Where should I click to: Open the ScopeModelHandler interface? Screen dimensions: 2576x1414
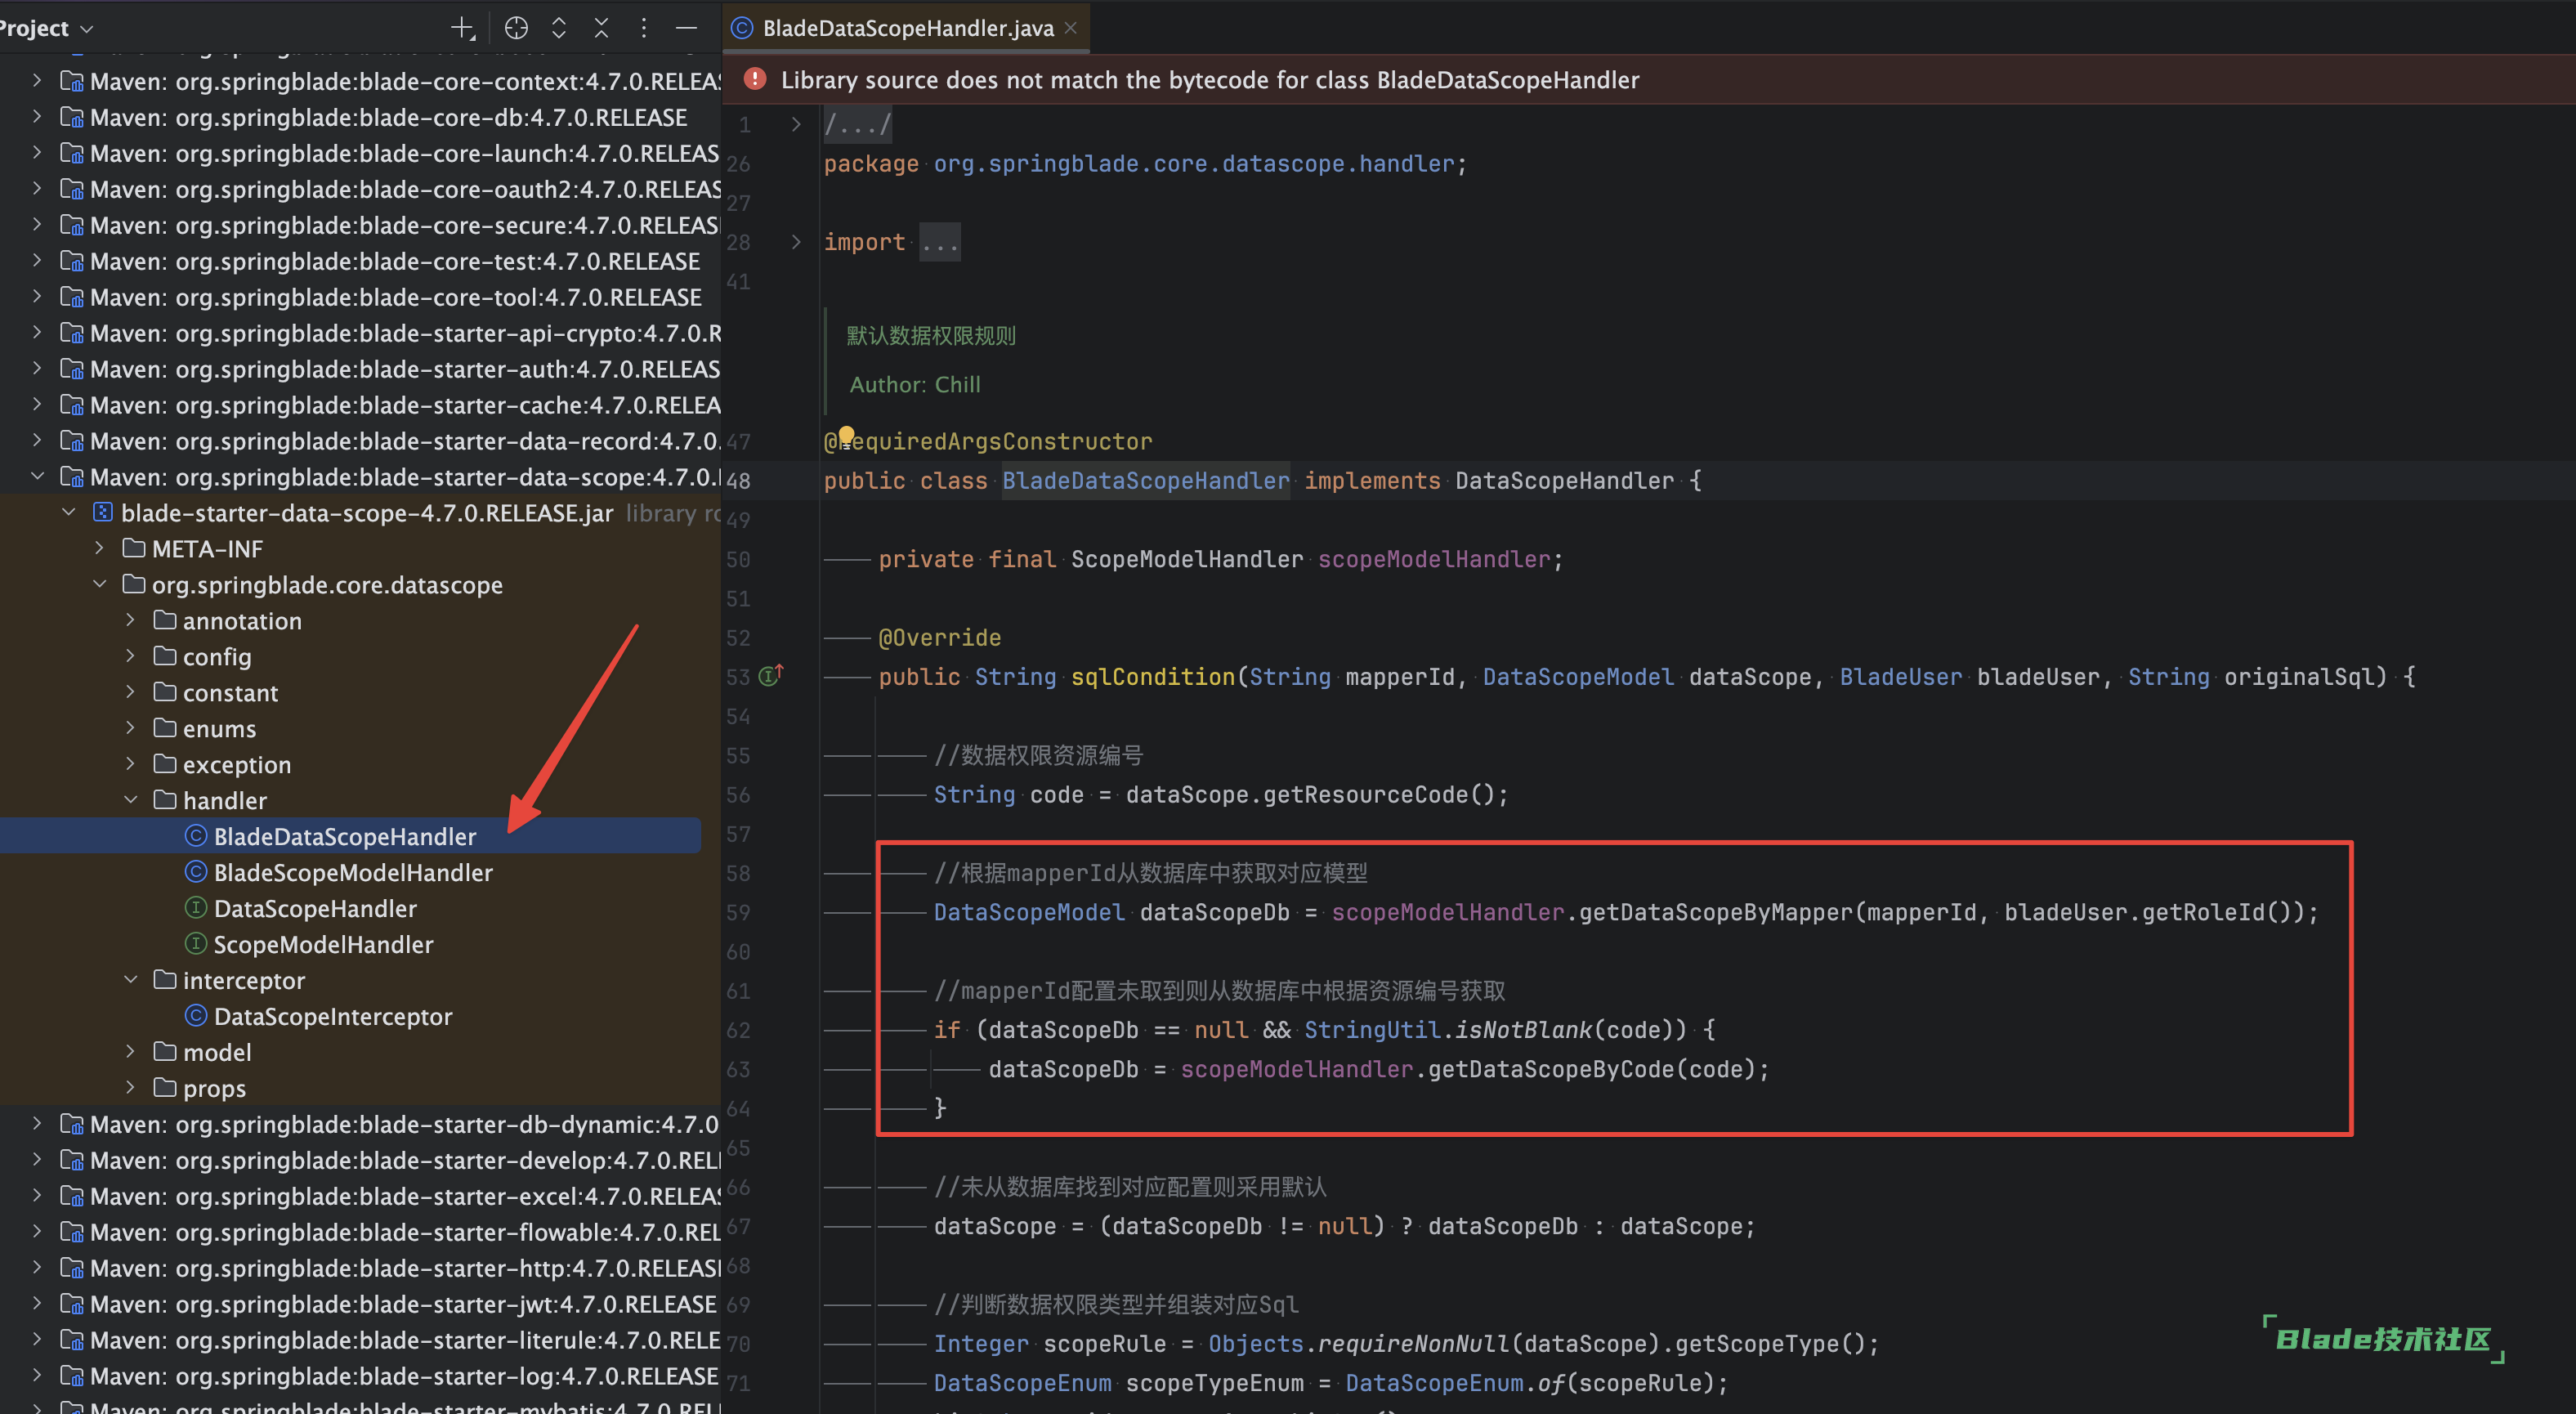pos(322,944)
